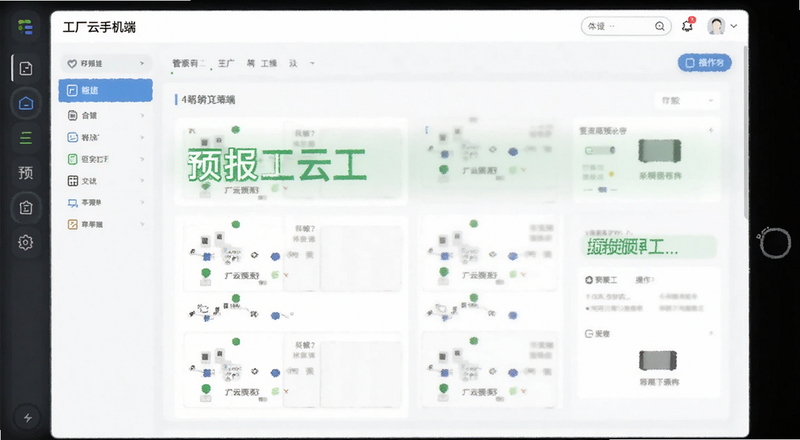
Task: Open the settings gear in dark sidebar
Action: pos(26,242)
